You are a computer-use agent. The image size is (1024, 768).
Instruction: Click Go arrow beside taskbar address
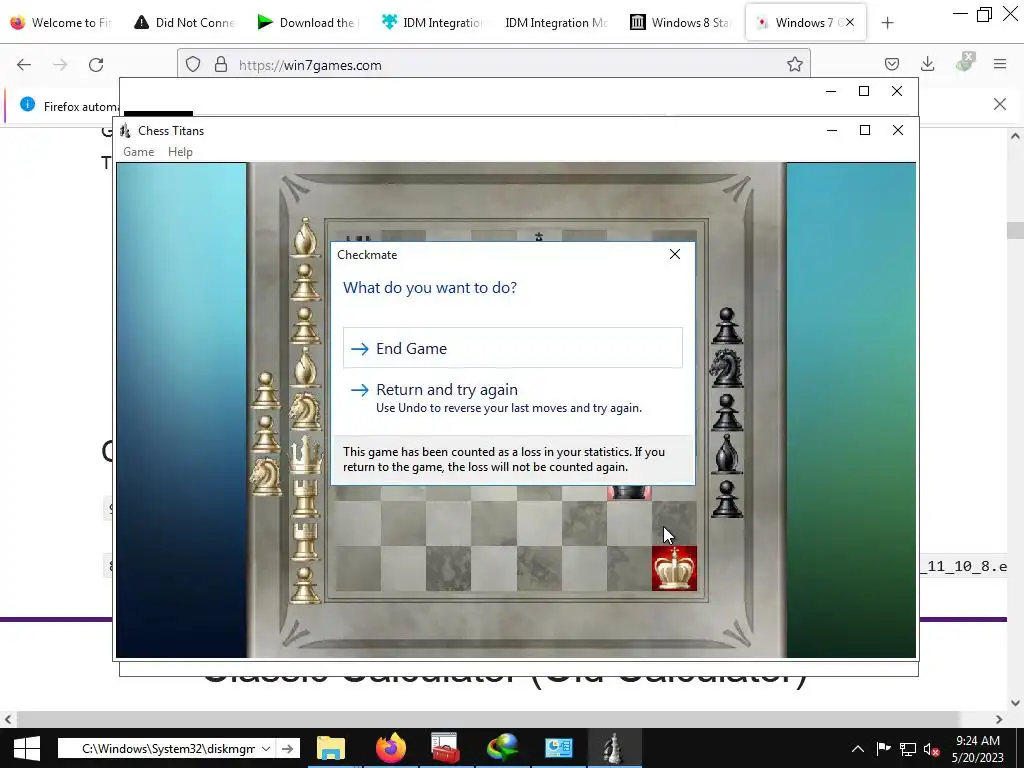287,748
